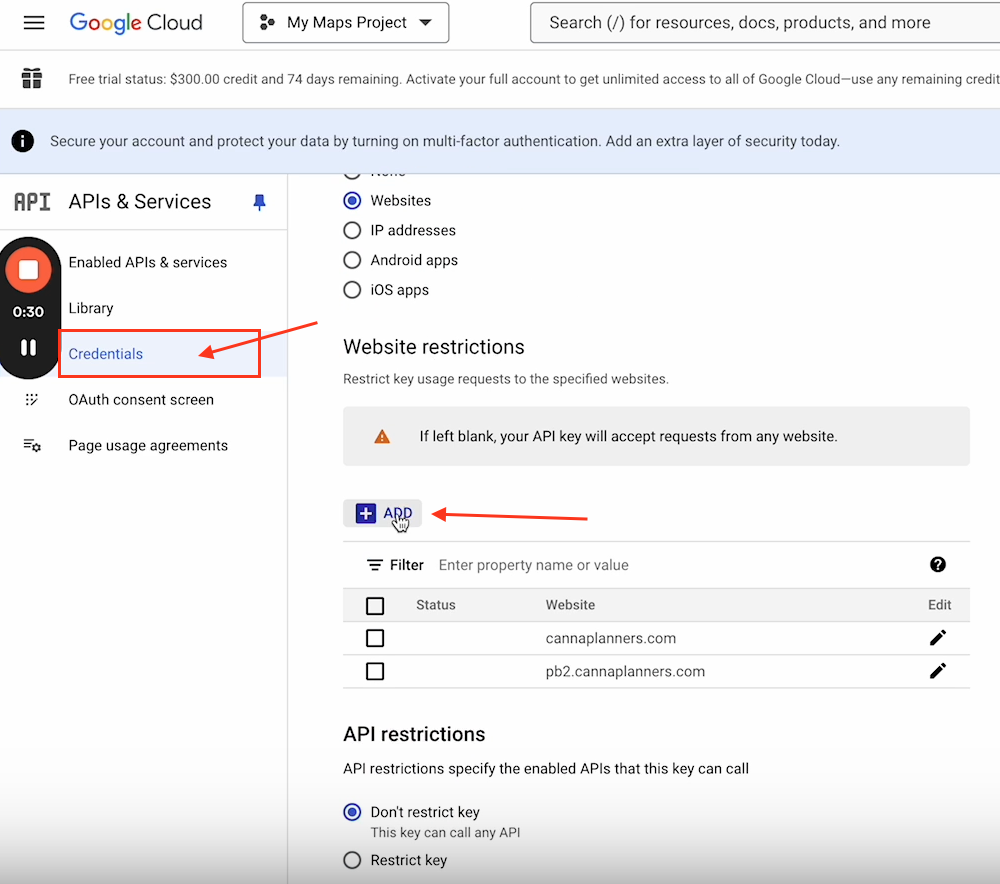Open Enabled APIs & services
1000x884 pixels.
[x=147, y=262]
